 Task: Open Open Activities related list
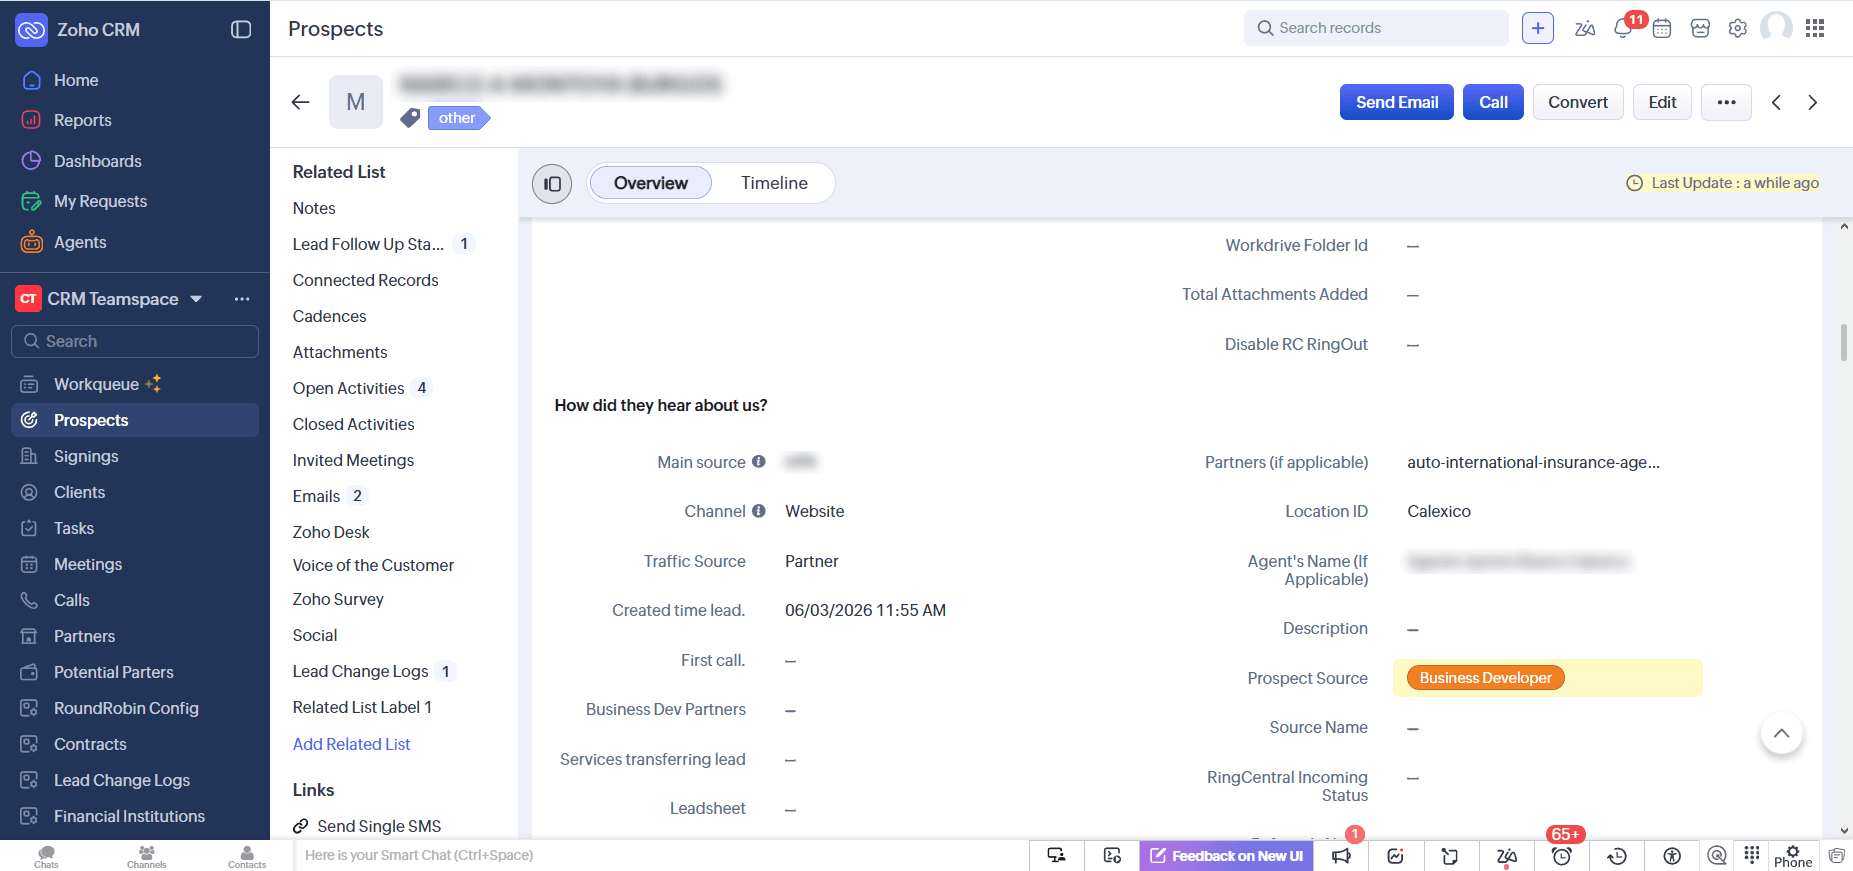pyautogui.click(x=349, y=388)
